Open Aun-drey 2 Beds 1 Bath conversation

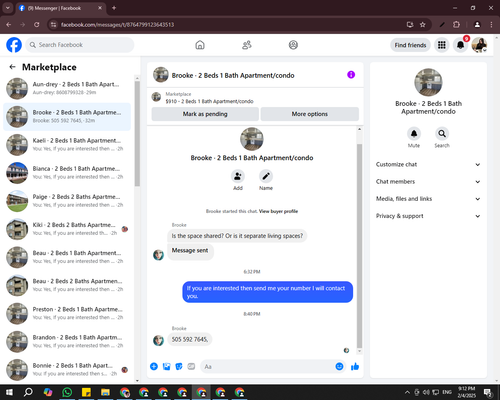[x=67, y=88]
